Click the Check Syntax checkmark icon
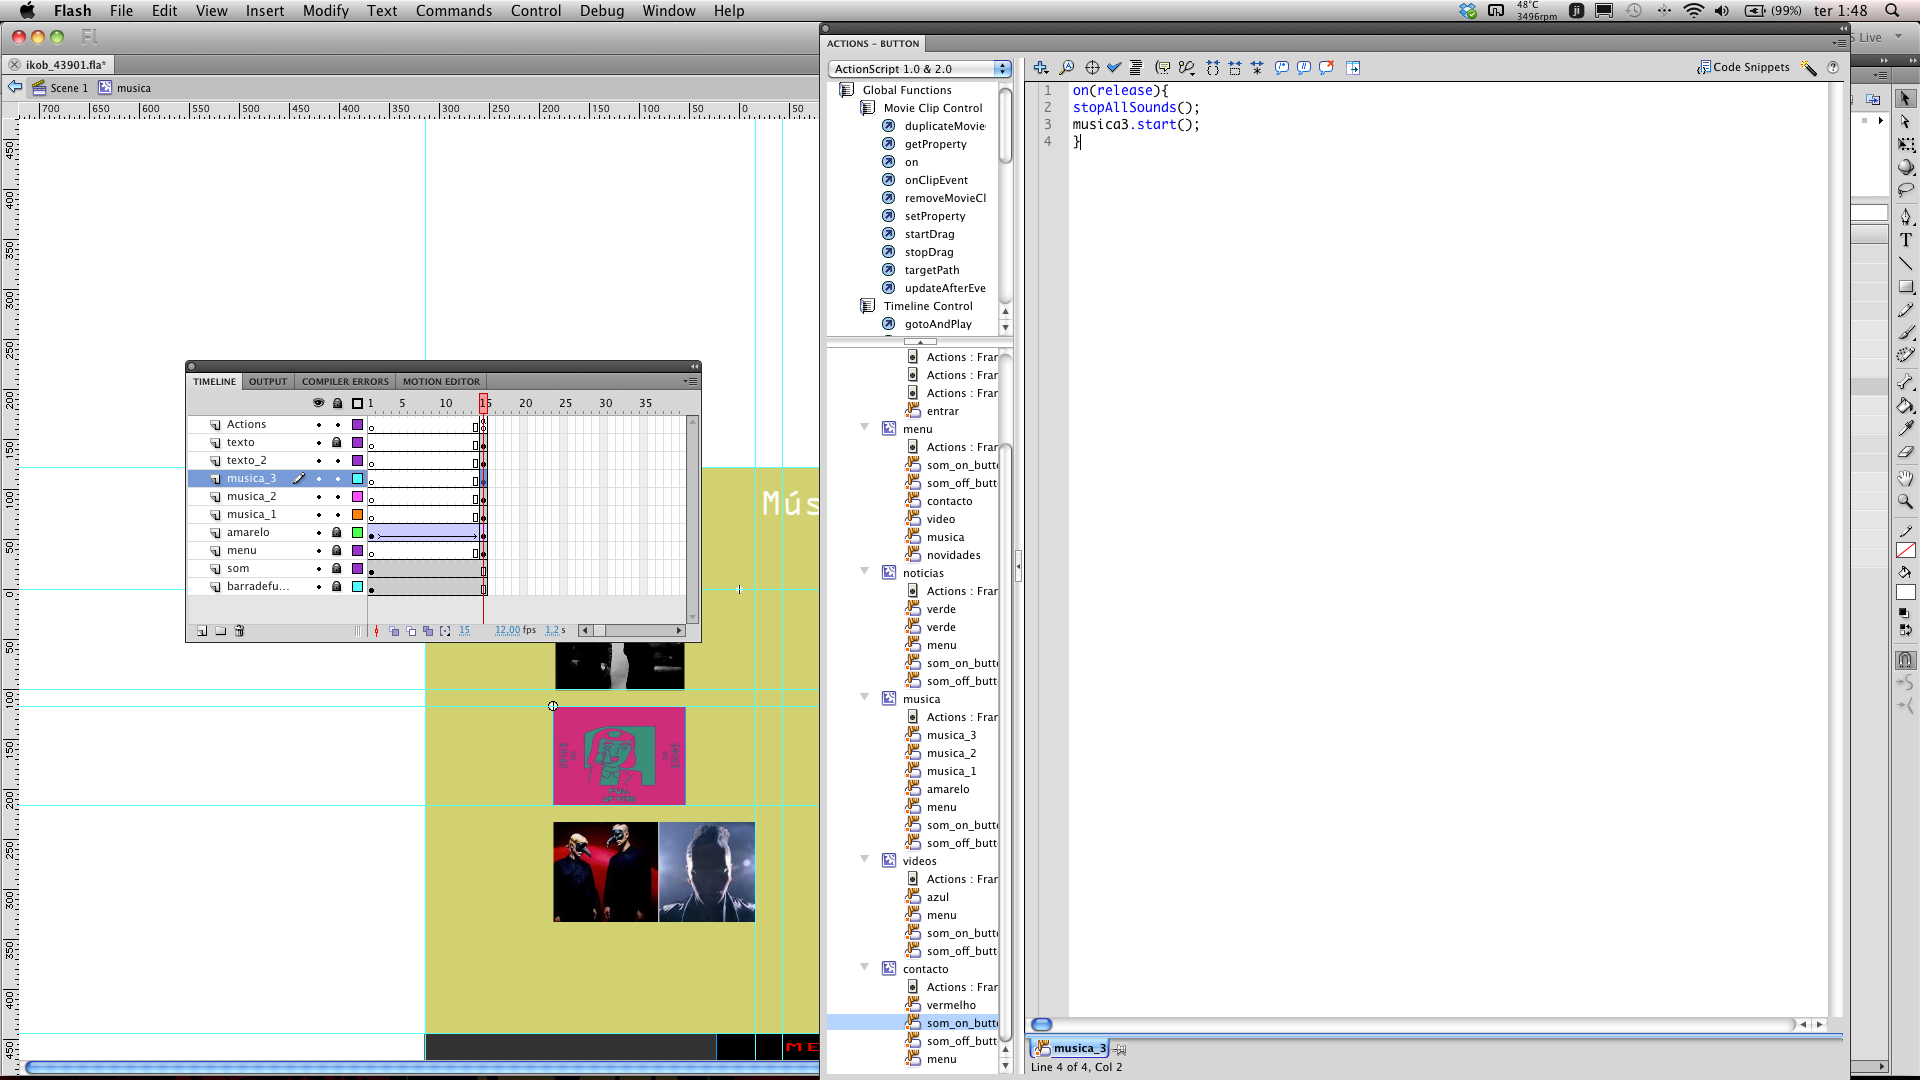1920x1080 pixels. 1114,68
